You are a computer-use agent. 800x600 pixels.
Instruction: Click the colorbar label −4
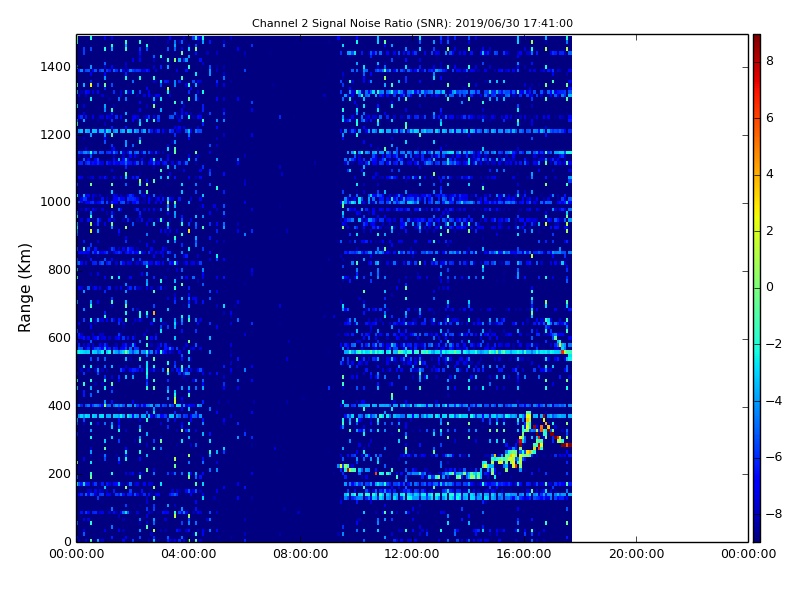pos(773,401)
